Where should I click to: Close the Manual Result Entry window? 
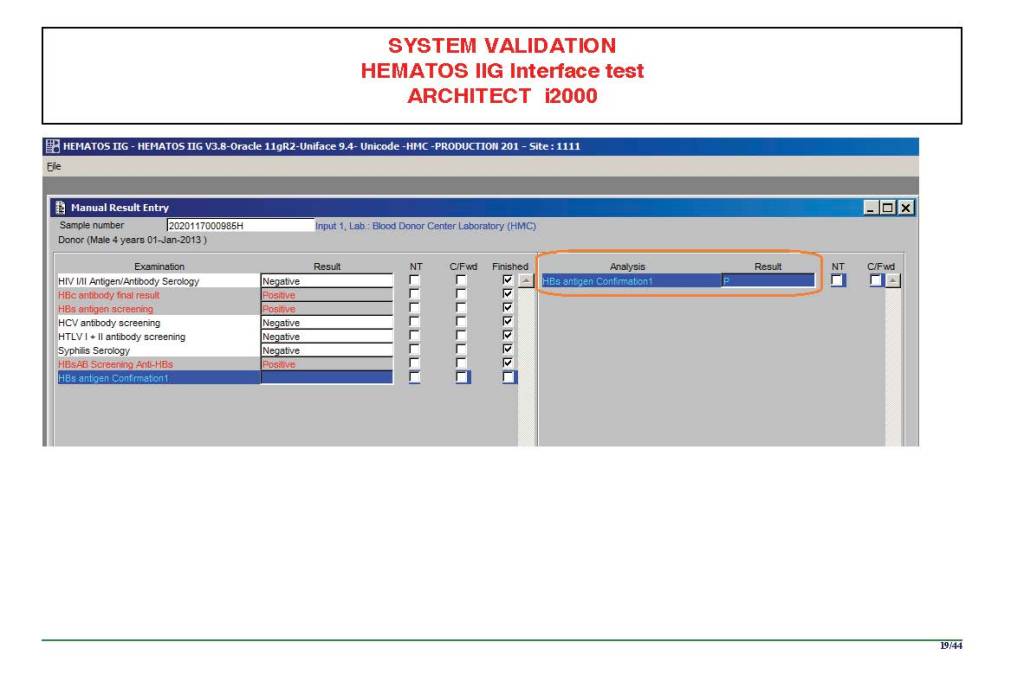[905, 207]
